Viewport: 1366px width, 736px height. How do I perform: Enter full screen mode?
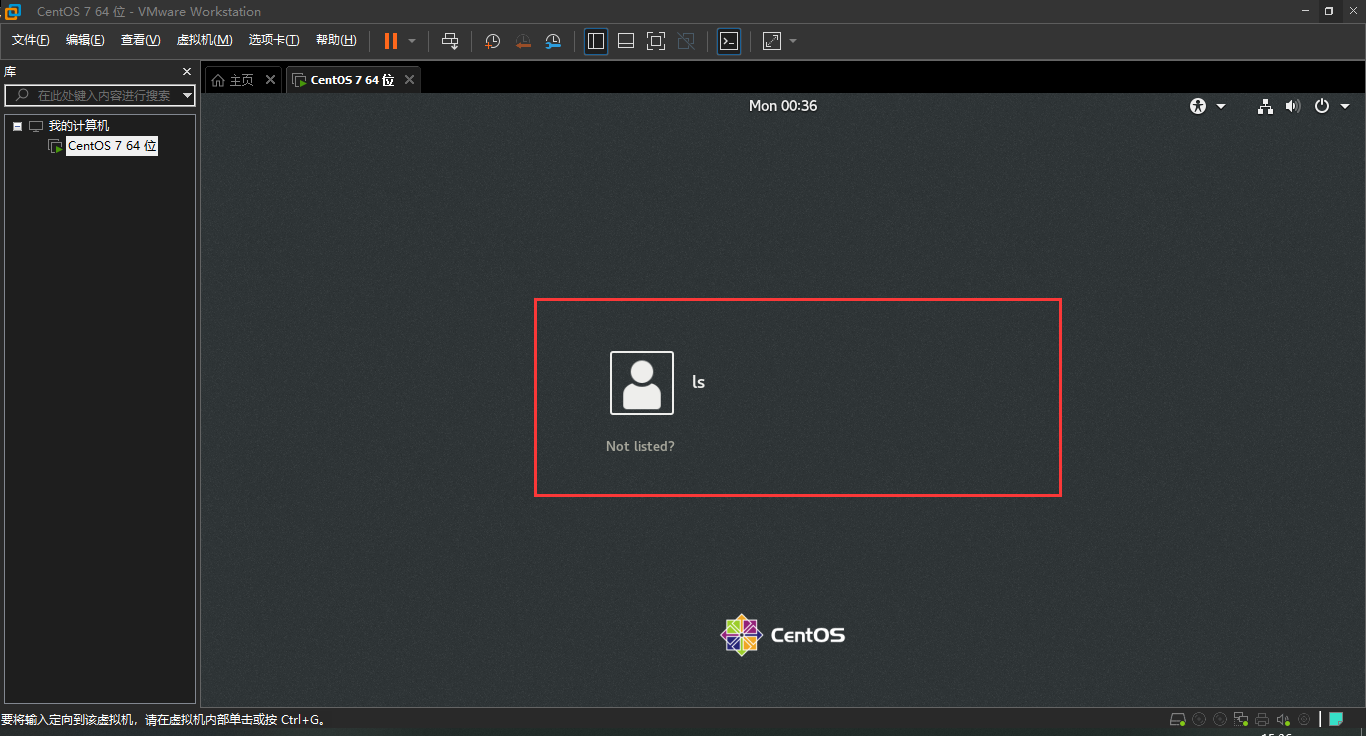pos(656,41)
